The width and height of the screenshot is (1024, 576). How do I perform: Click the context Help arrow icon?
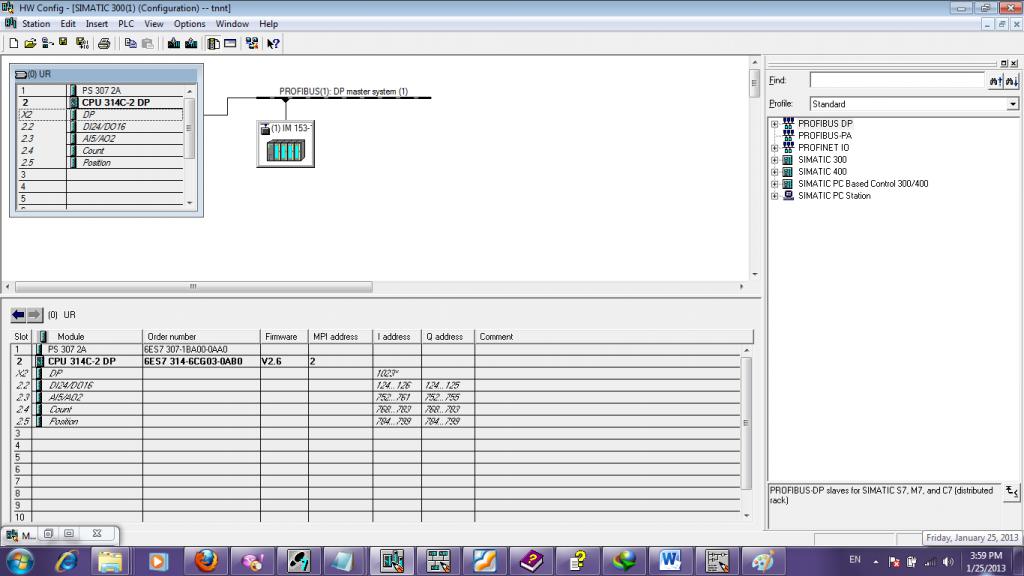(273, 43)
